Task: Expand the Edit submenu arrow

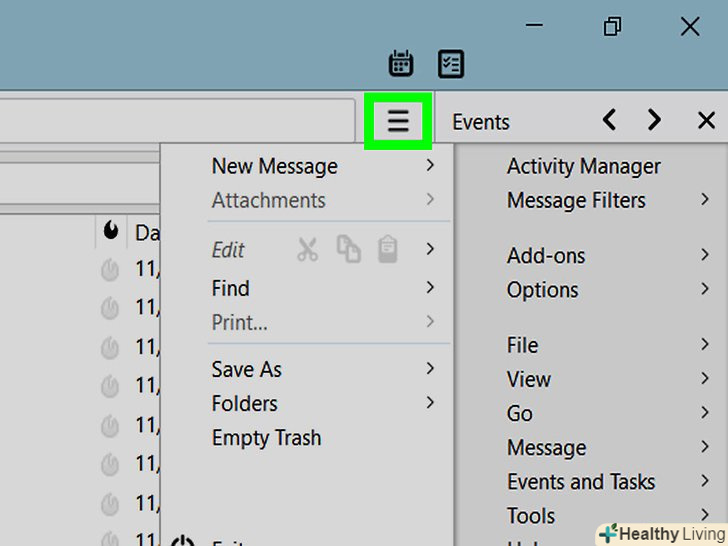Action: 430,249
